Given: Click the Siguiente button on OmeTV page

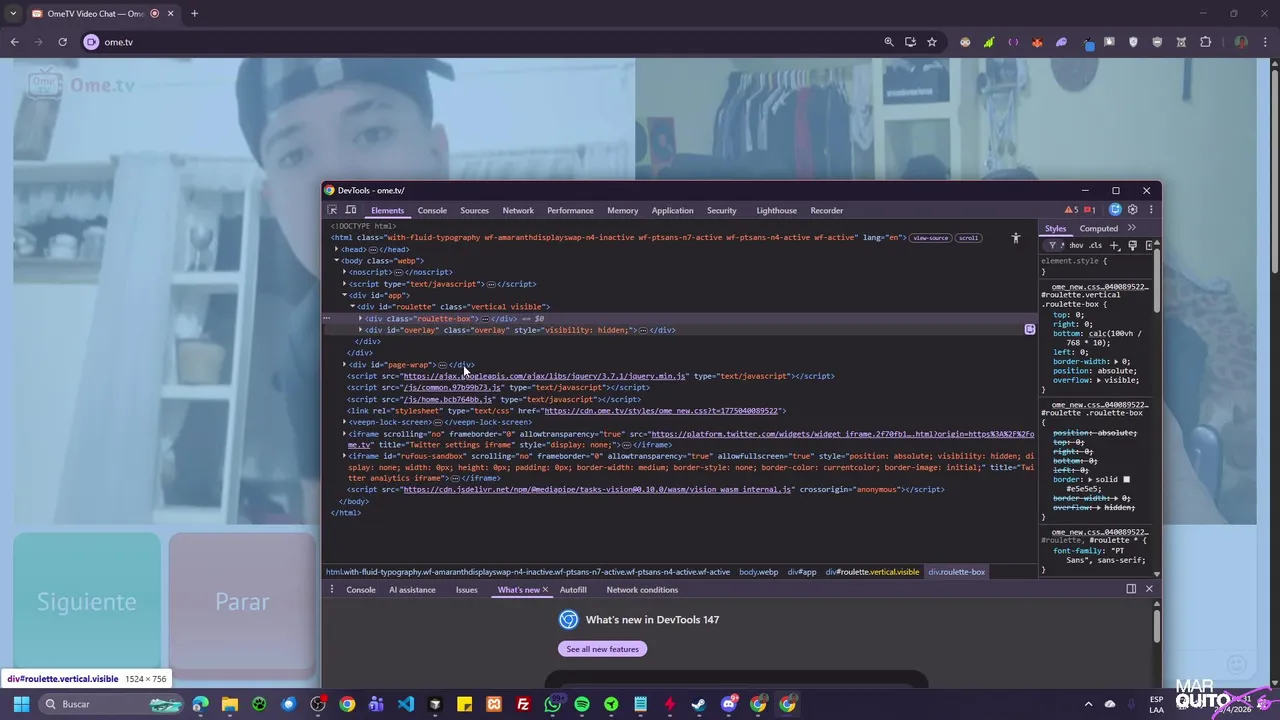Looking at the screenshot, I should 87,602.
